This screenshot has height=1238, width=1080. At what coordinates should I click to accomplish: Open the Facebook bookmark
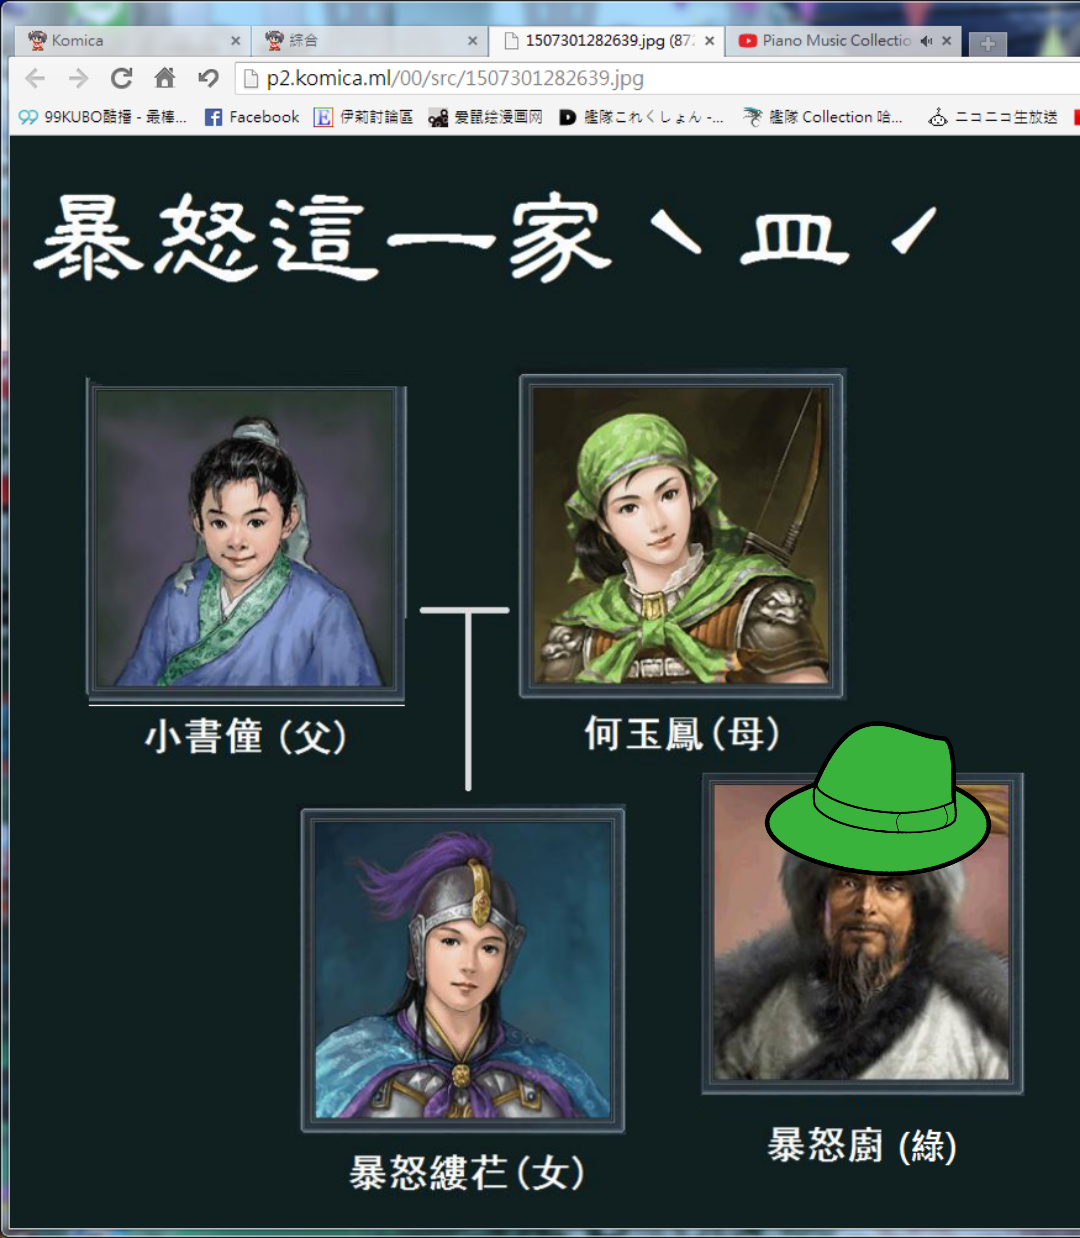tap(252, 117)
